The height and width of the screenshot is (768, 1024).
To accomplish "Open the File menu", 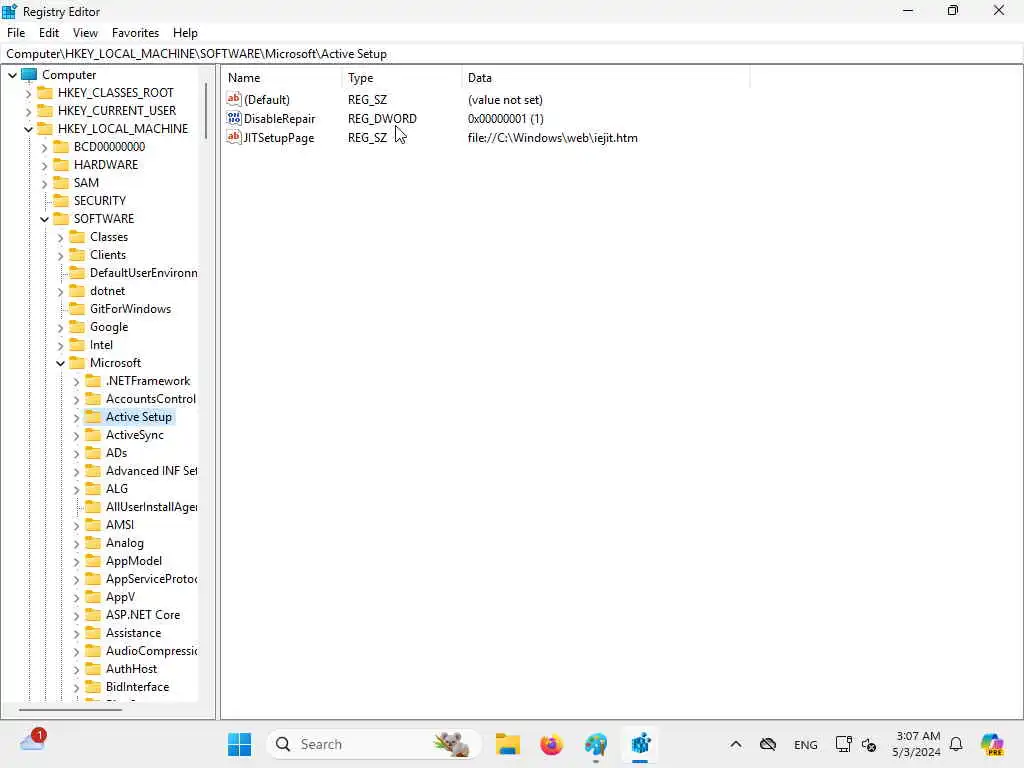I will [16, 33].
